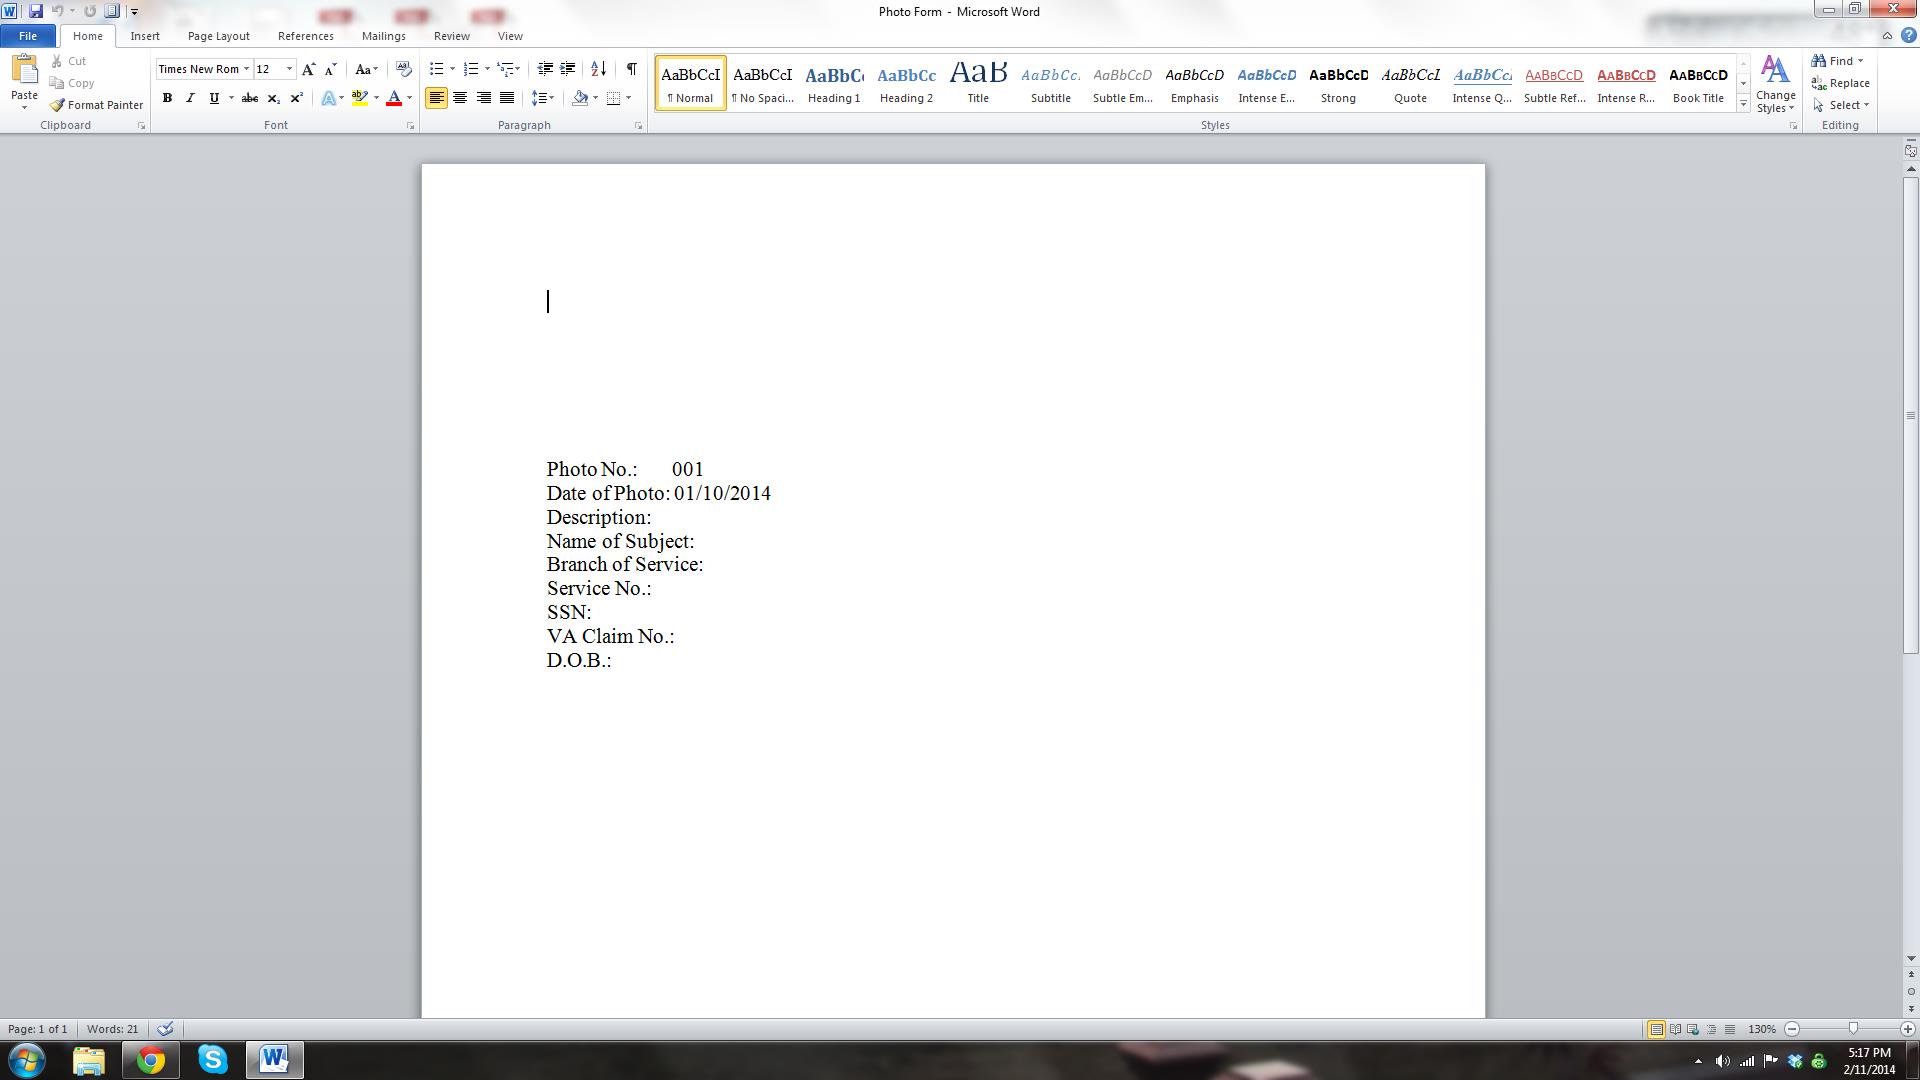This screenshot has width=1920, height=1080.
Task: Apply strikethrough formatting icon
Action: point(250,98)
